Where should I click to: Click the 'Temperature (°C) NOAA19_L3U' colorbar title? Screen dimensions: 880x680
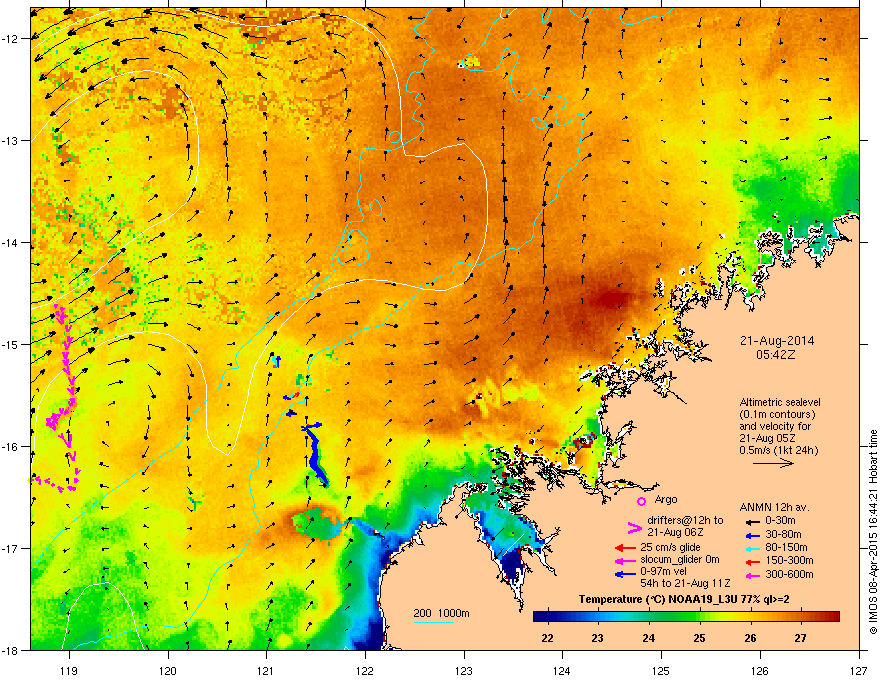pos(659,600)
